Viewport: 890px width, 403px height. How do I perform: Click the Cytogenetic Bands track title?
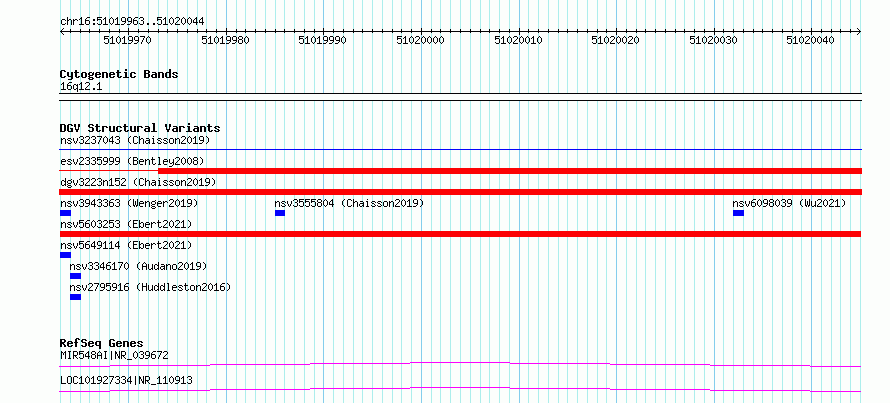tap(119, 74)
